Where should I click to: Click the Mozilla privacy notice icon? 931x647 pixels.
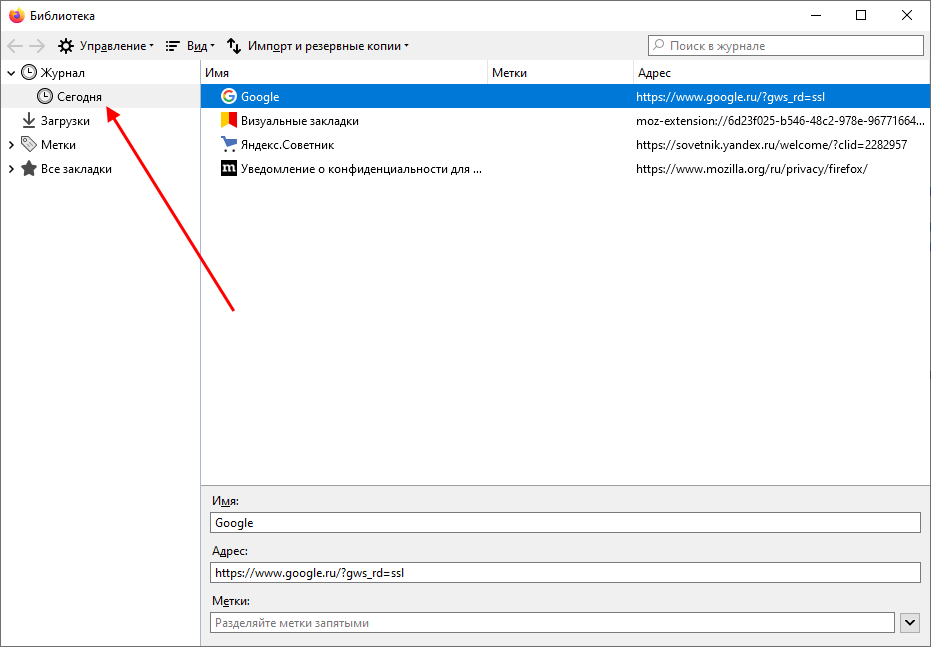[x=228, y=169]
